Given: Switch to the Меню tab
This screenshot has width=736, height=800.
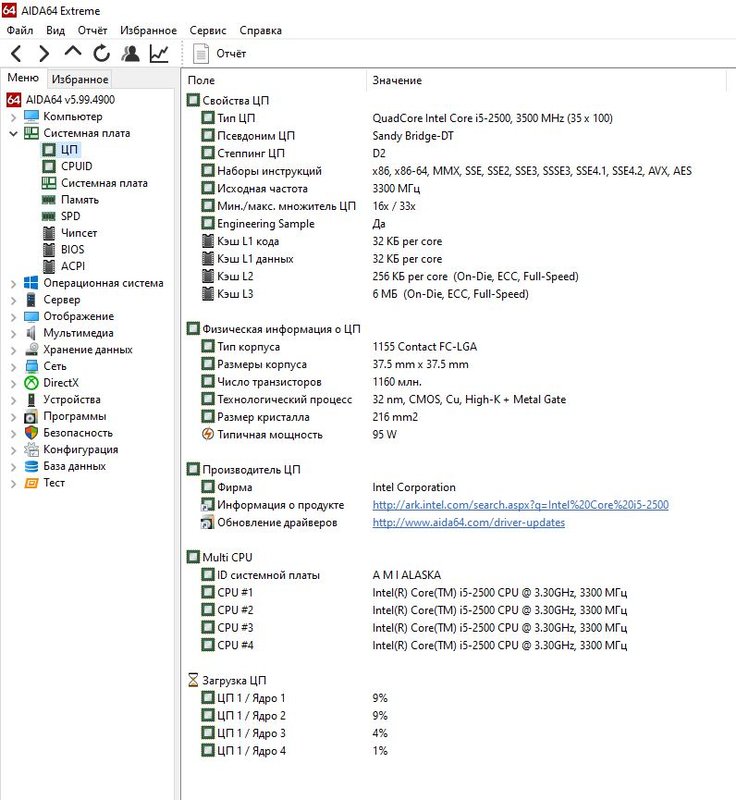Looking at the screenshot, I should click(23, 78).
